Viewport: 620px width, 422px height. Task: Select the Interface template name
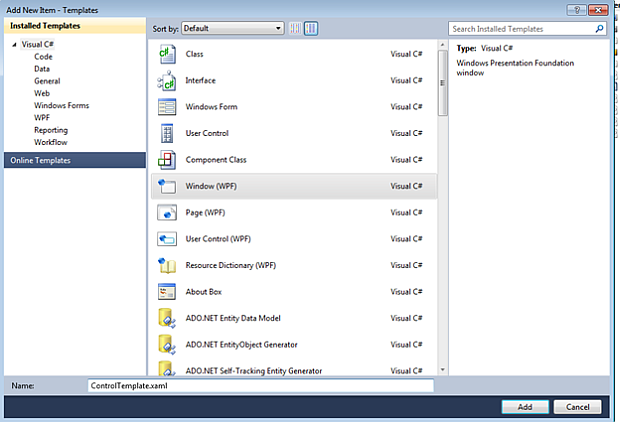pos(200,81)
